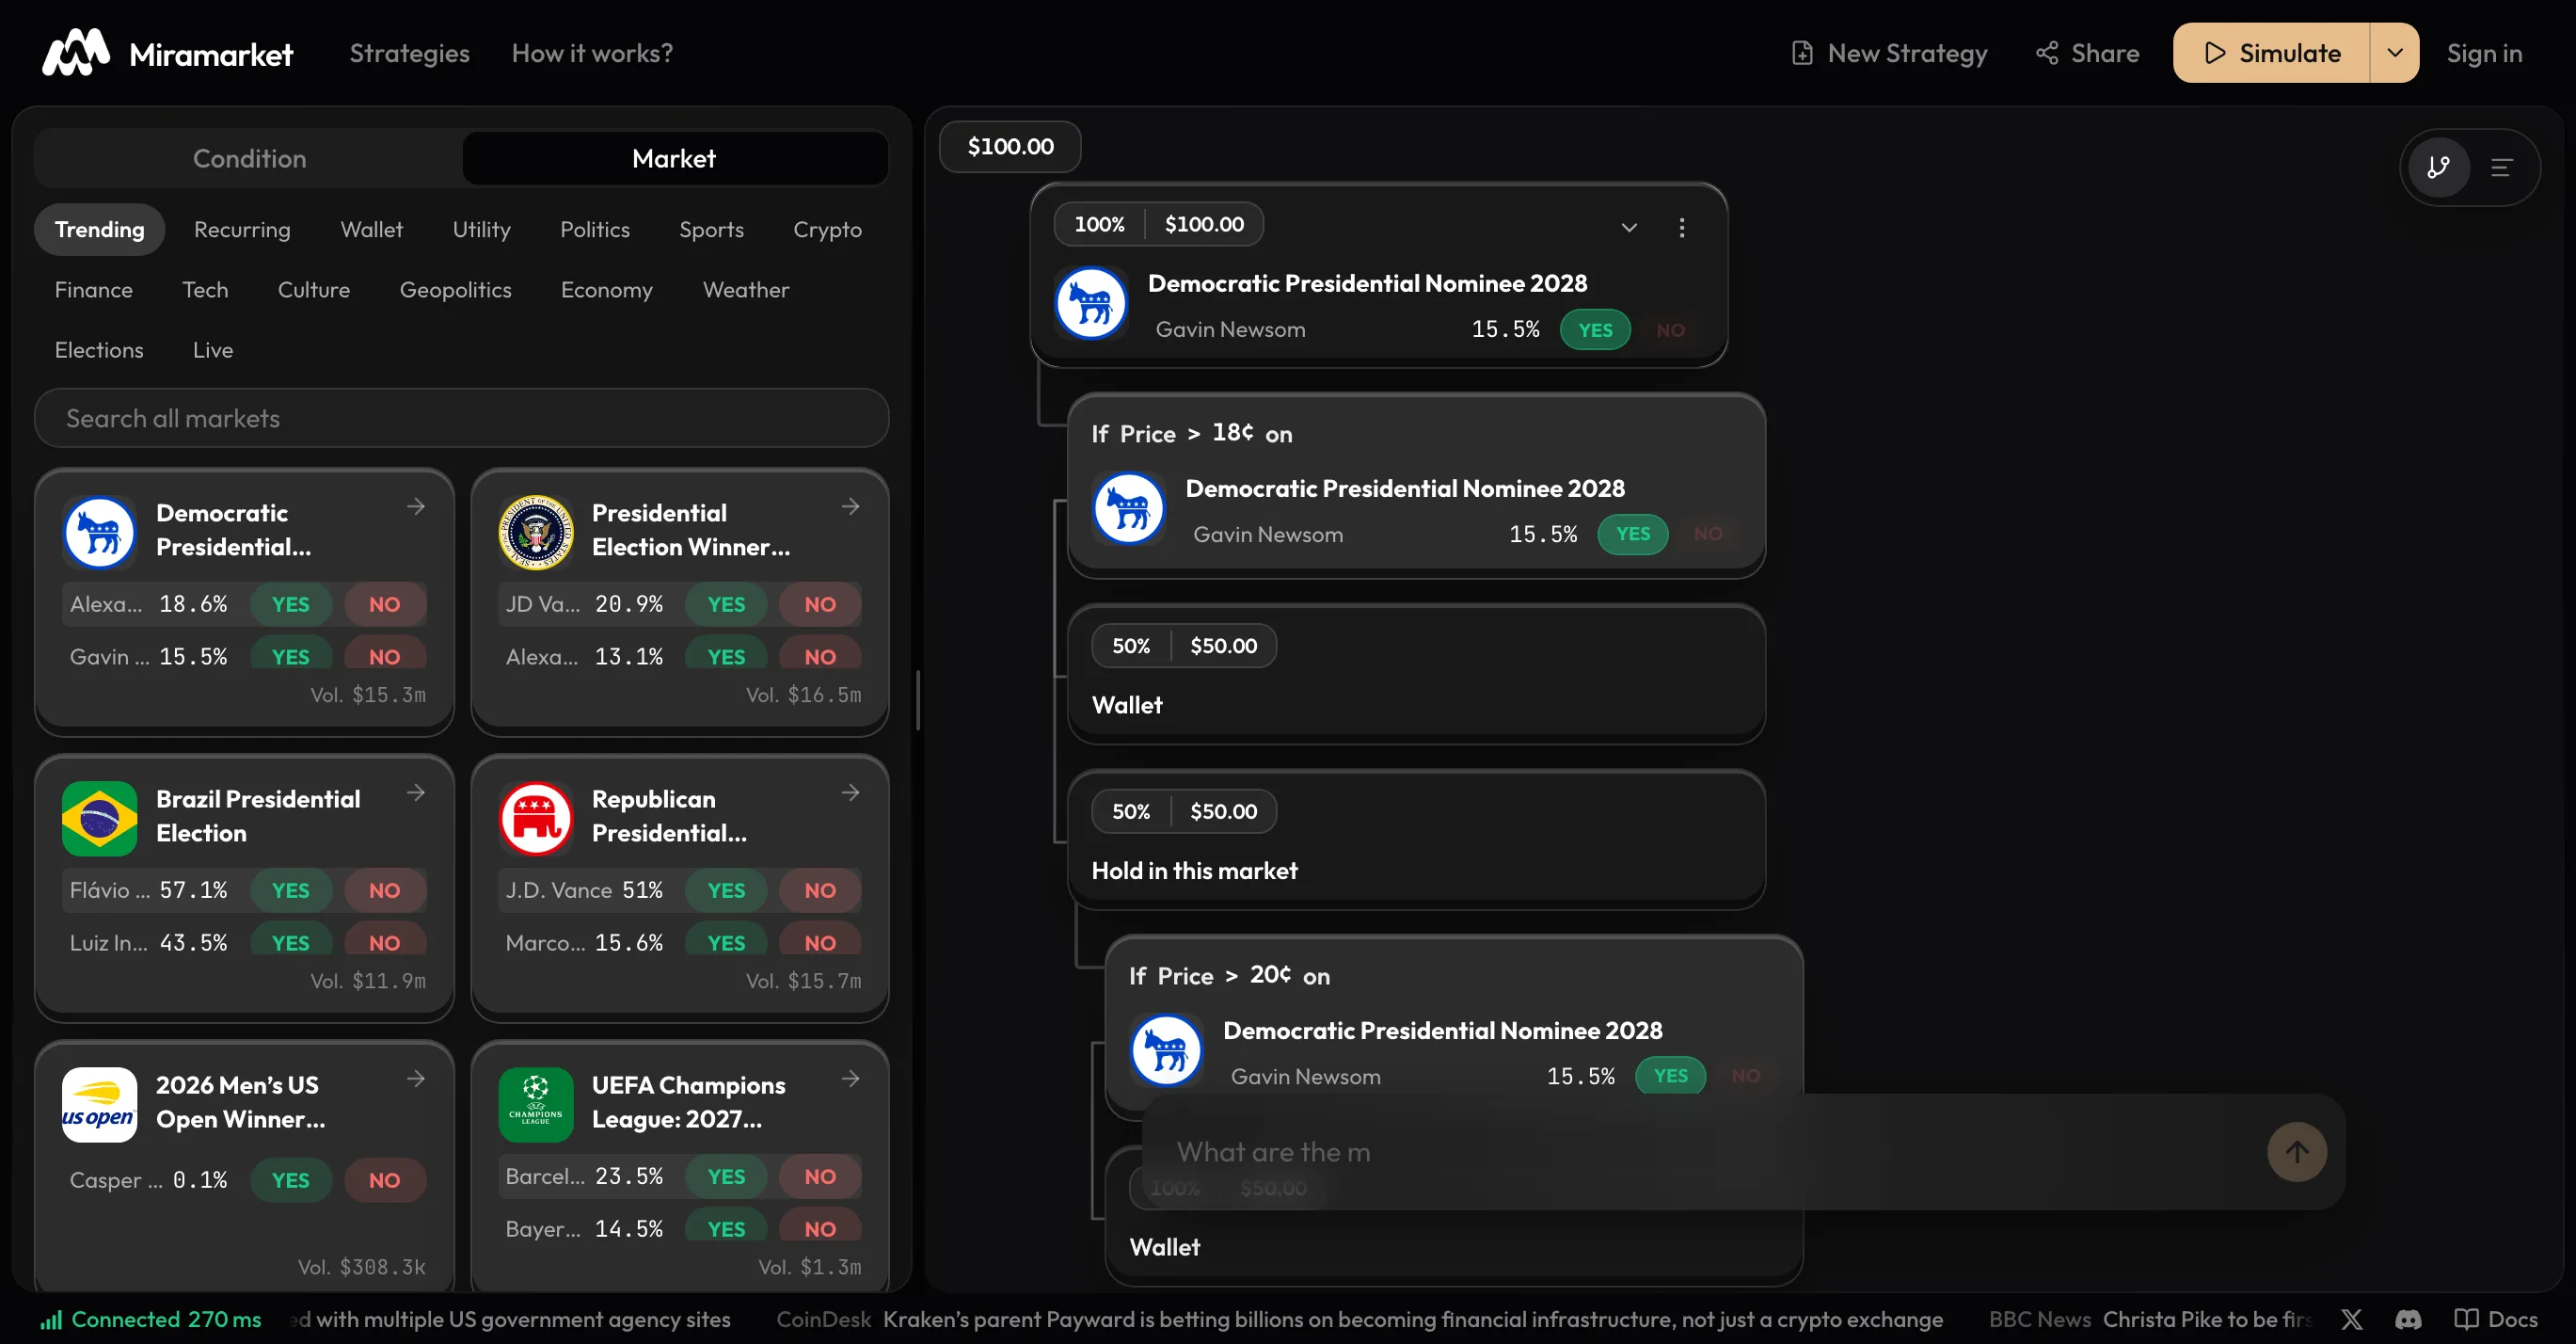Open Democratic Presidential market card arrow
Viewport: 2576px width, 1344px height.
(x=416, y=507)
